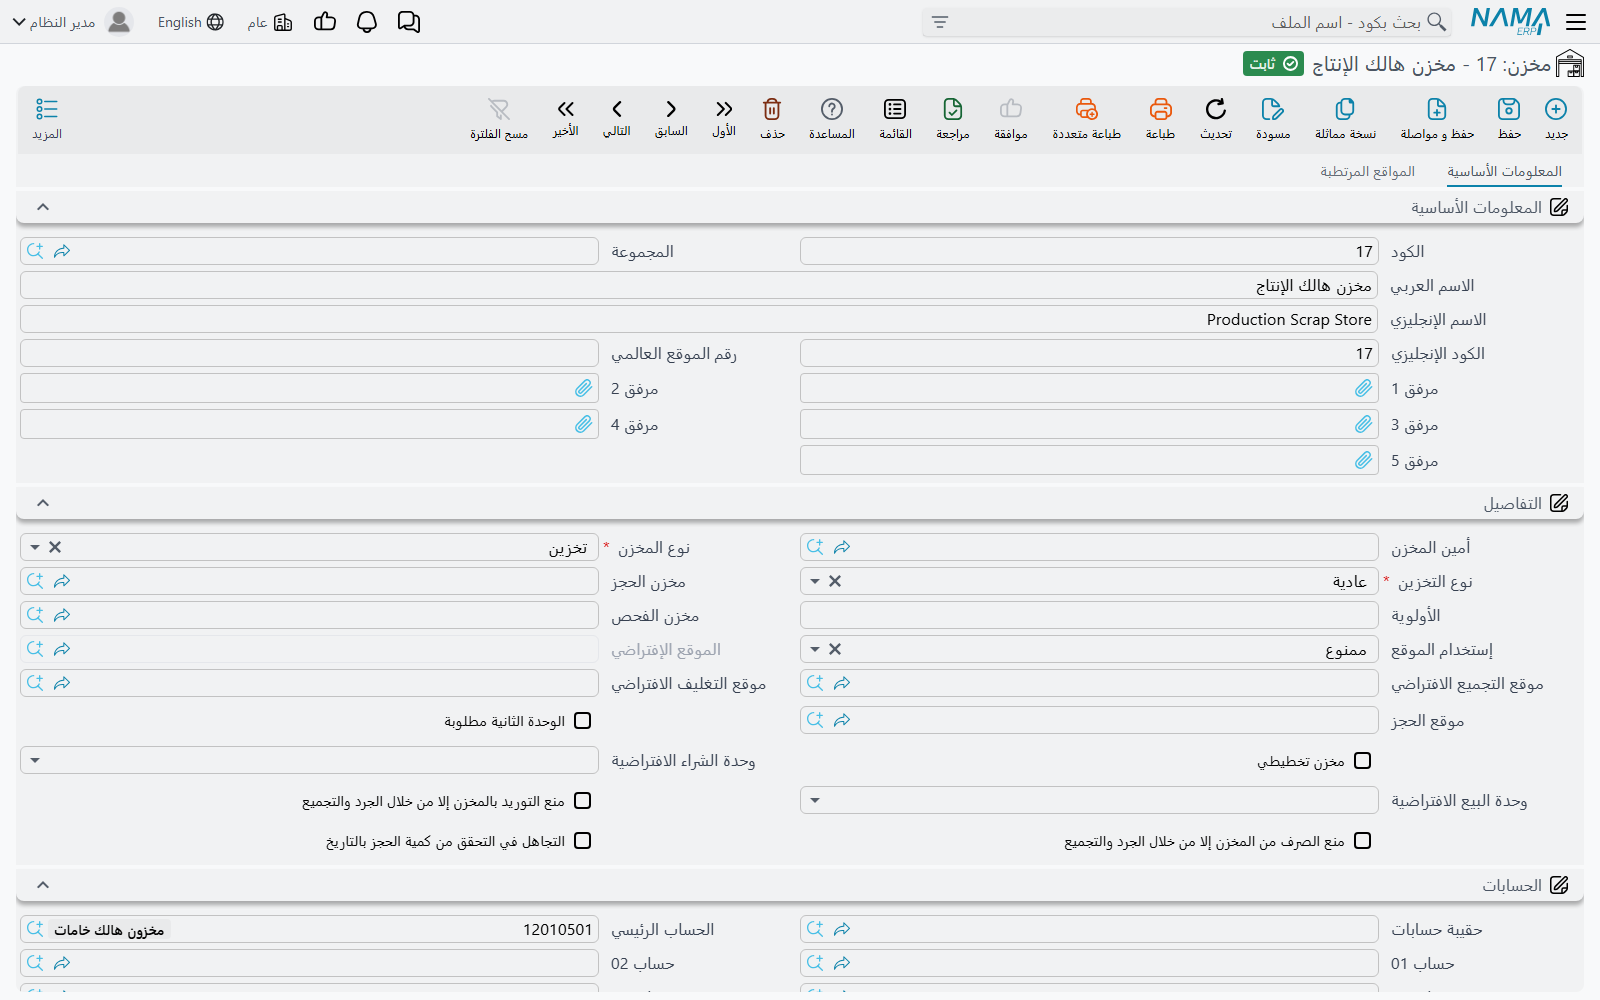
Task: Click the ثابت status badge
Action: pyautogui.click(x=1274, y=64)
